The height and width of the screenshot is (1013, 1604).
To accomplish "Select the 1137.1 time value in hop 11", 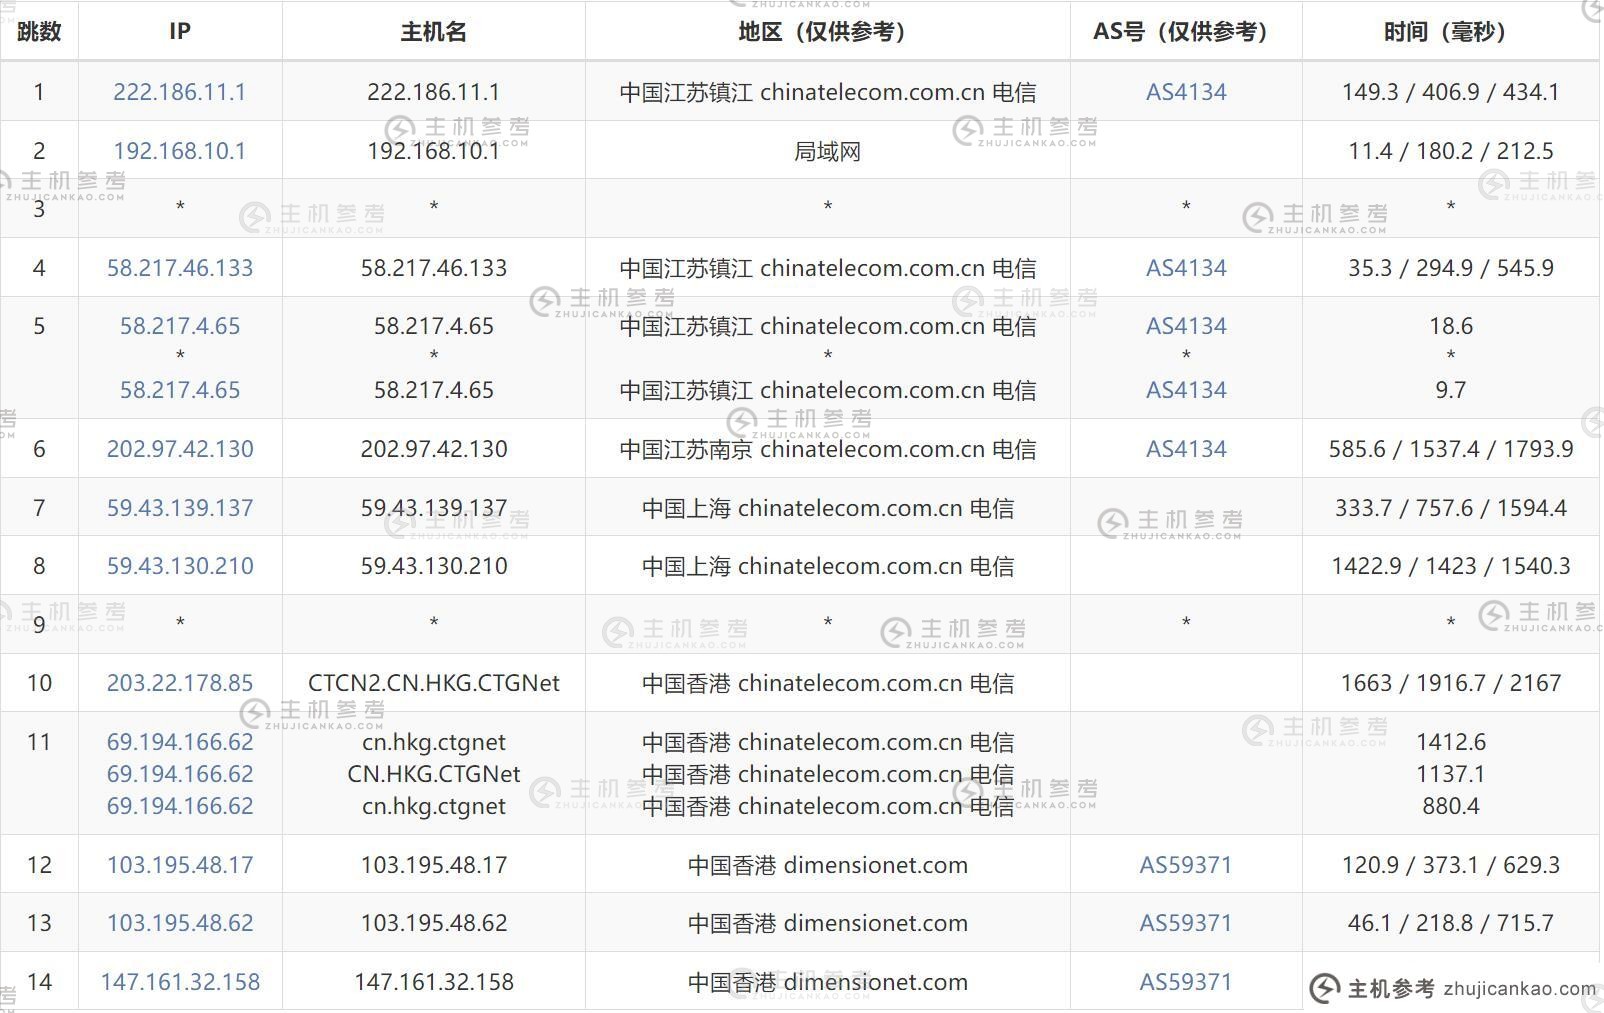I will pyautogui.click(x=1451, y=774).
